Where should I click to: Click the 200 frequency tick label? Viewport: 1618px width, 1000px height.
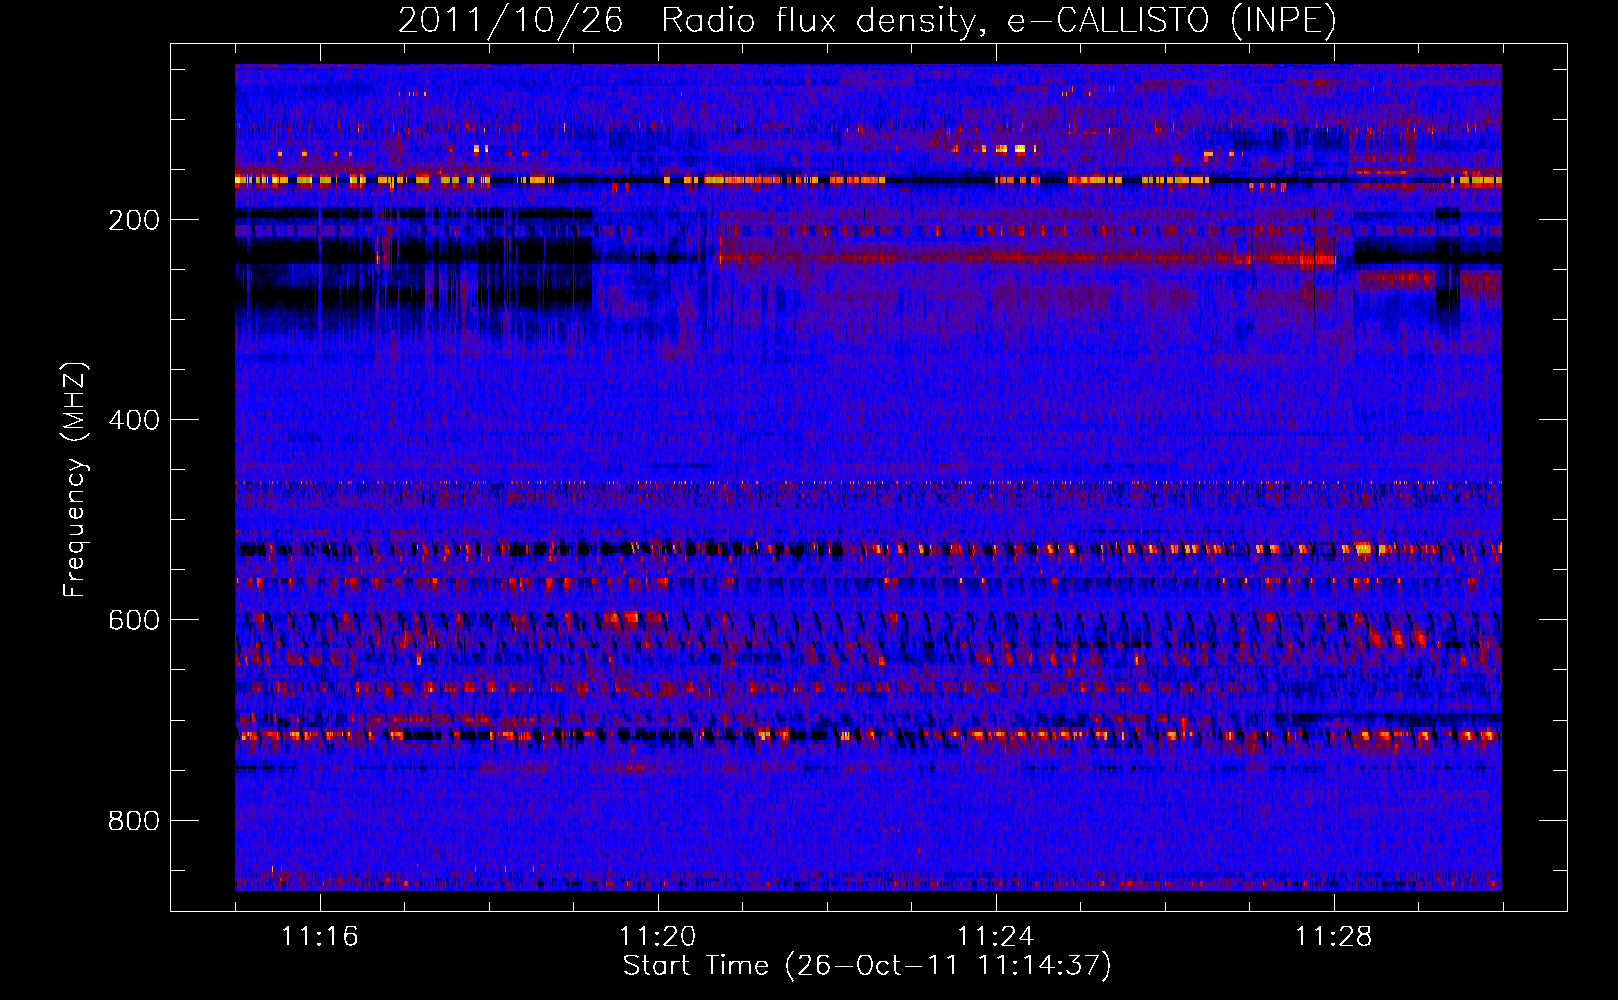point(134,220)
